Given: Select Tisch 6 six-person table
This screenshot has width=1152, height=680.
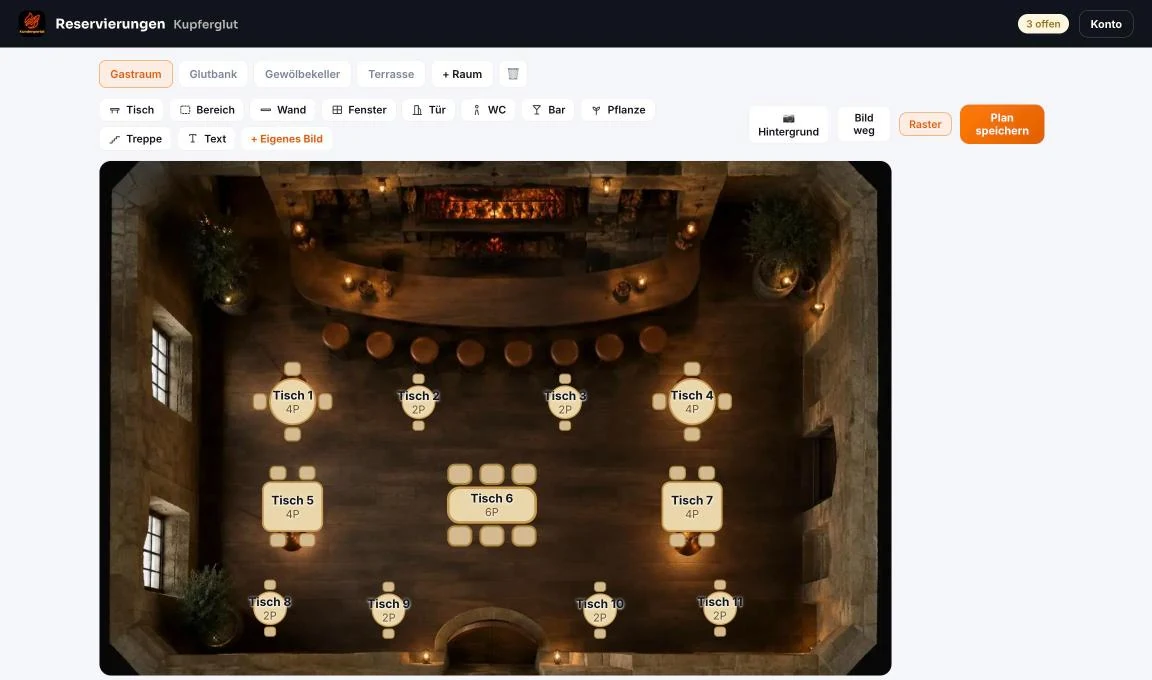Looking at the screenshot, I should tap(492, 504).
